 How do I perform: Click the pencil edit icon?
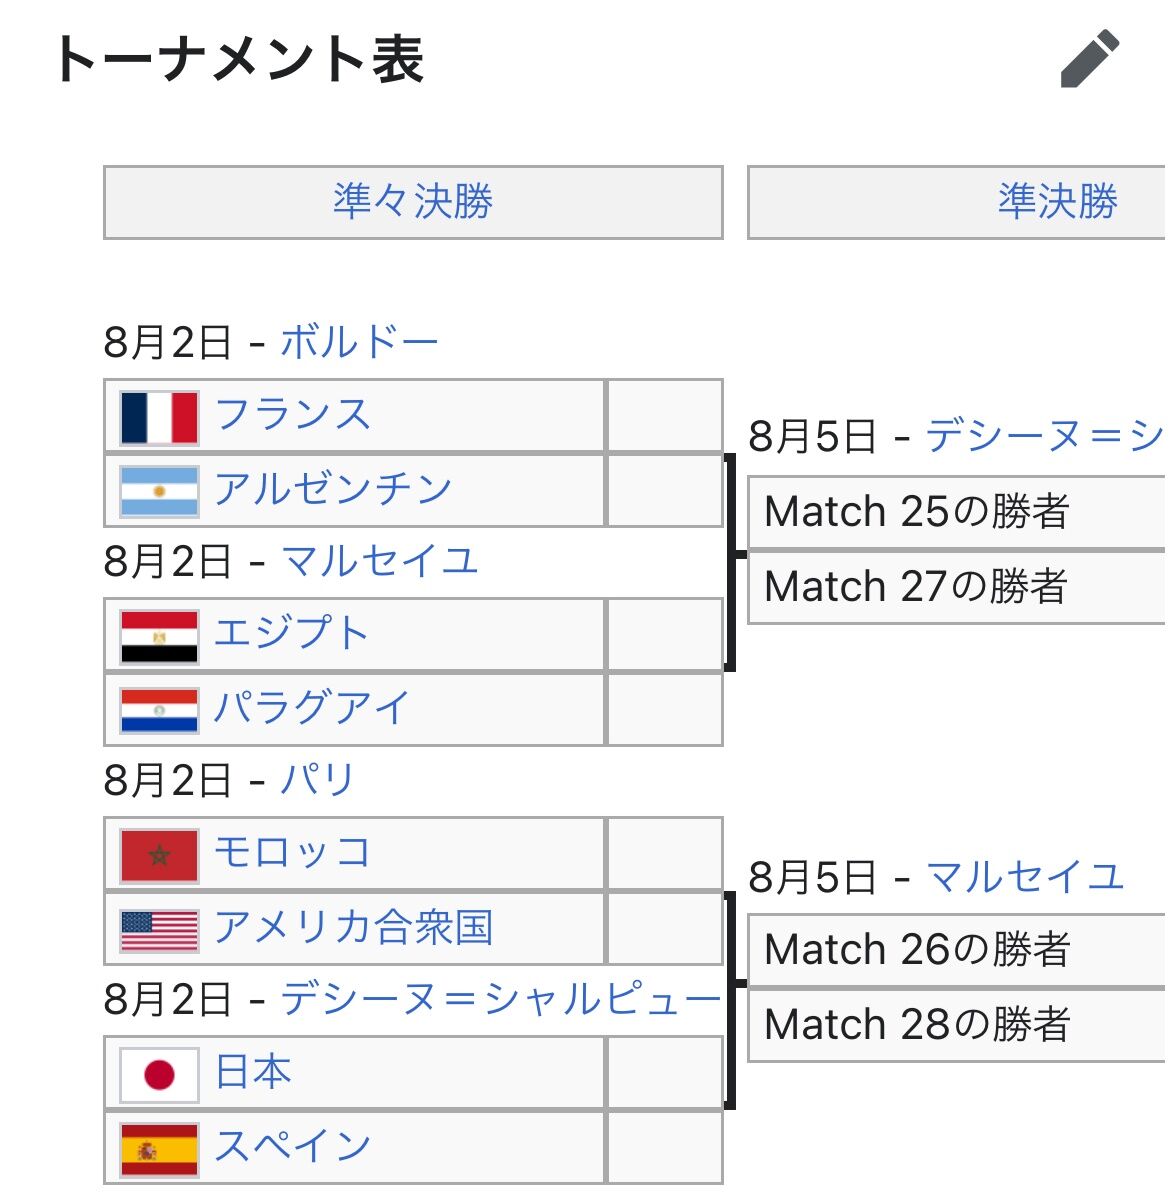click(x=1089, y=59)
